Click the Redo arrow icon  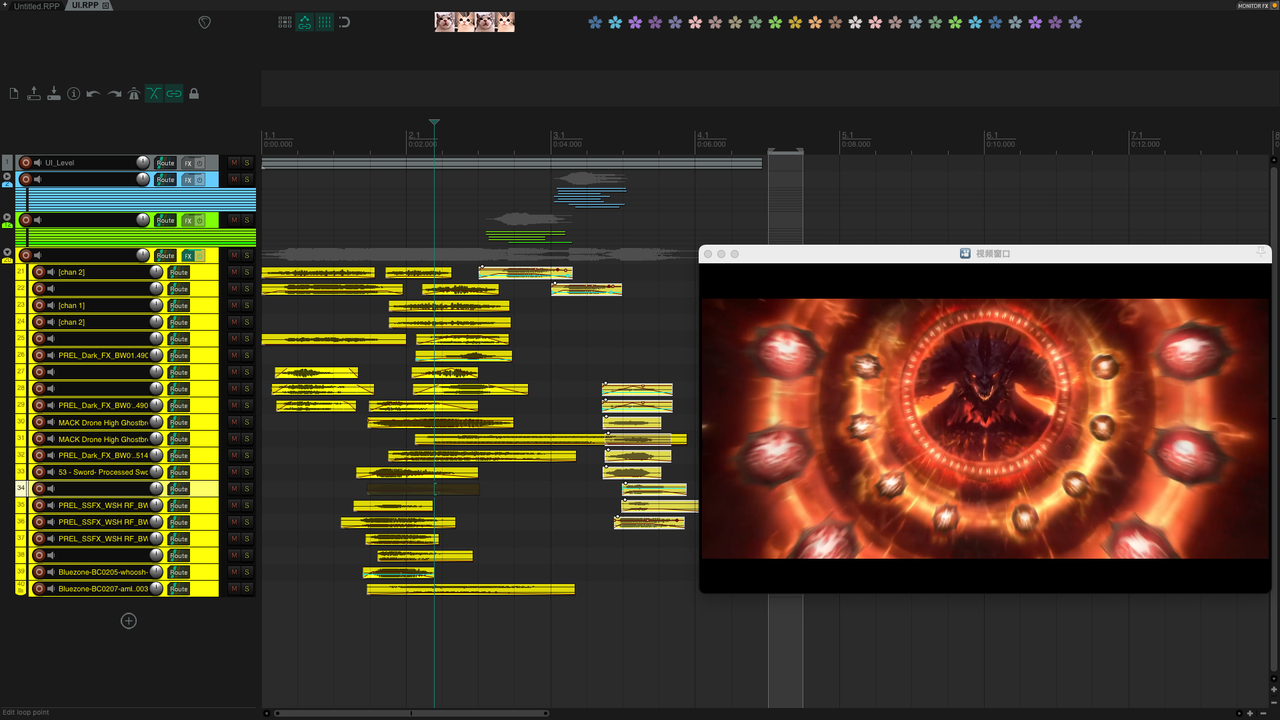tap(114, 94)
